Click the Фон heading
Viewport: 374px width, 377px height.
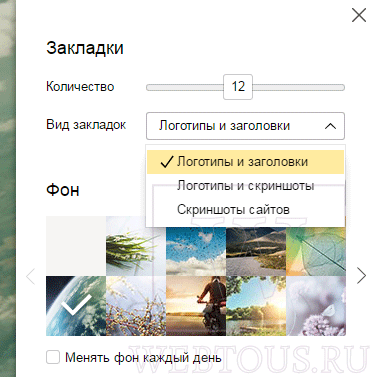[63, 190]
